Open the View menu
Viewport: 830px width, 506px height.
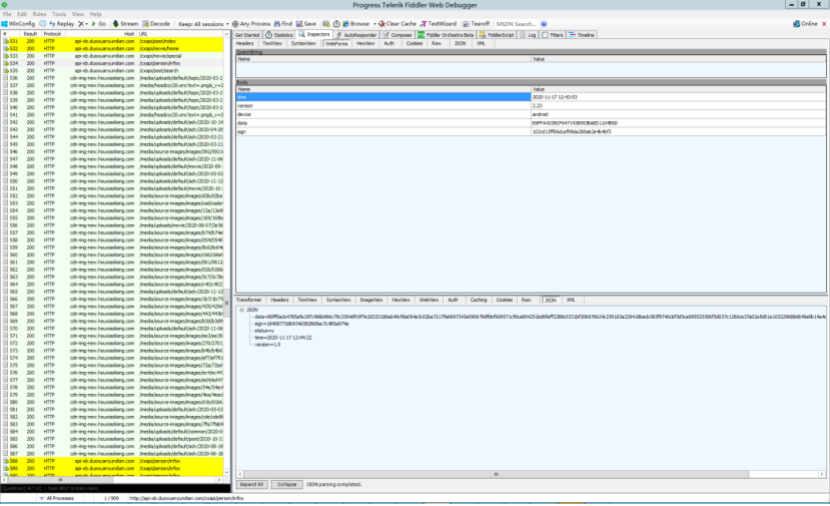tap(78, 14)
